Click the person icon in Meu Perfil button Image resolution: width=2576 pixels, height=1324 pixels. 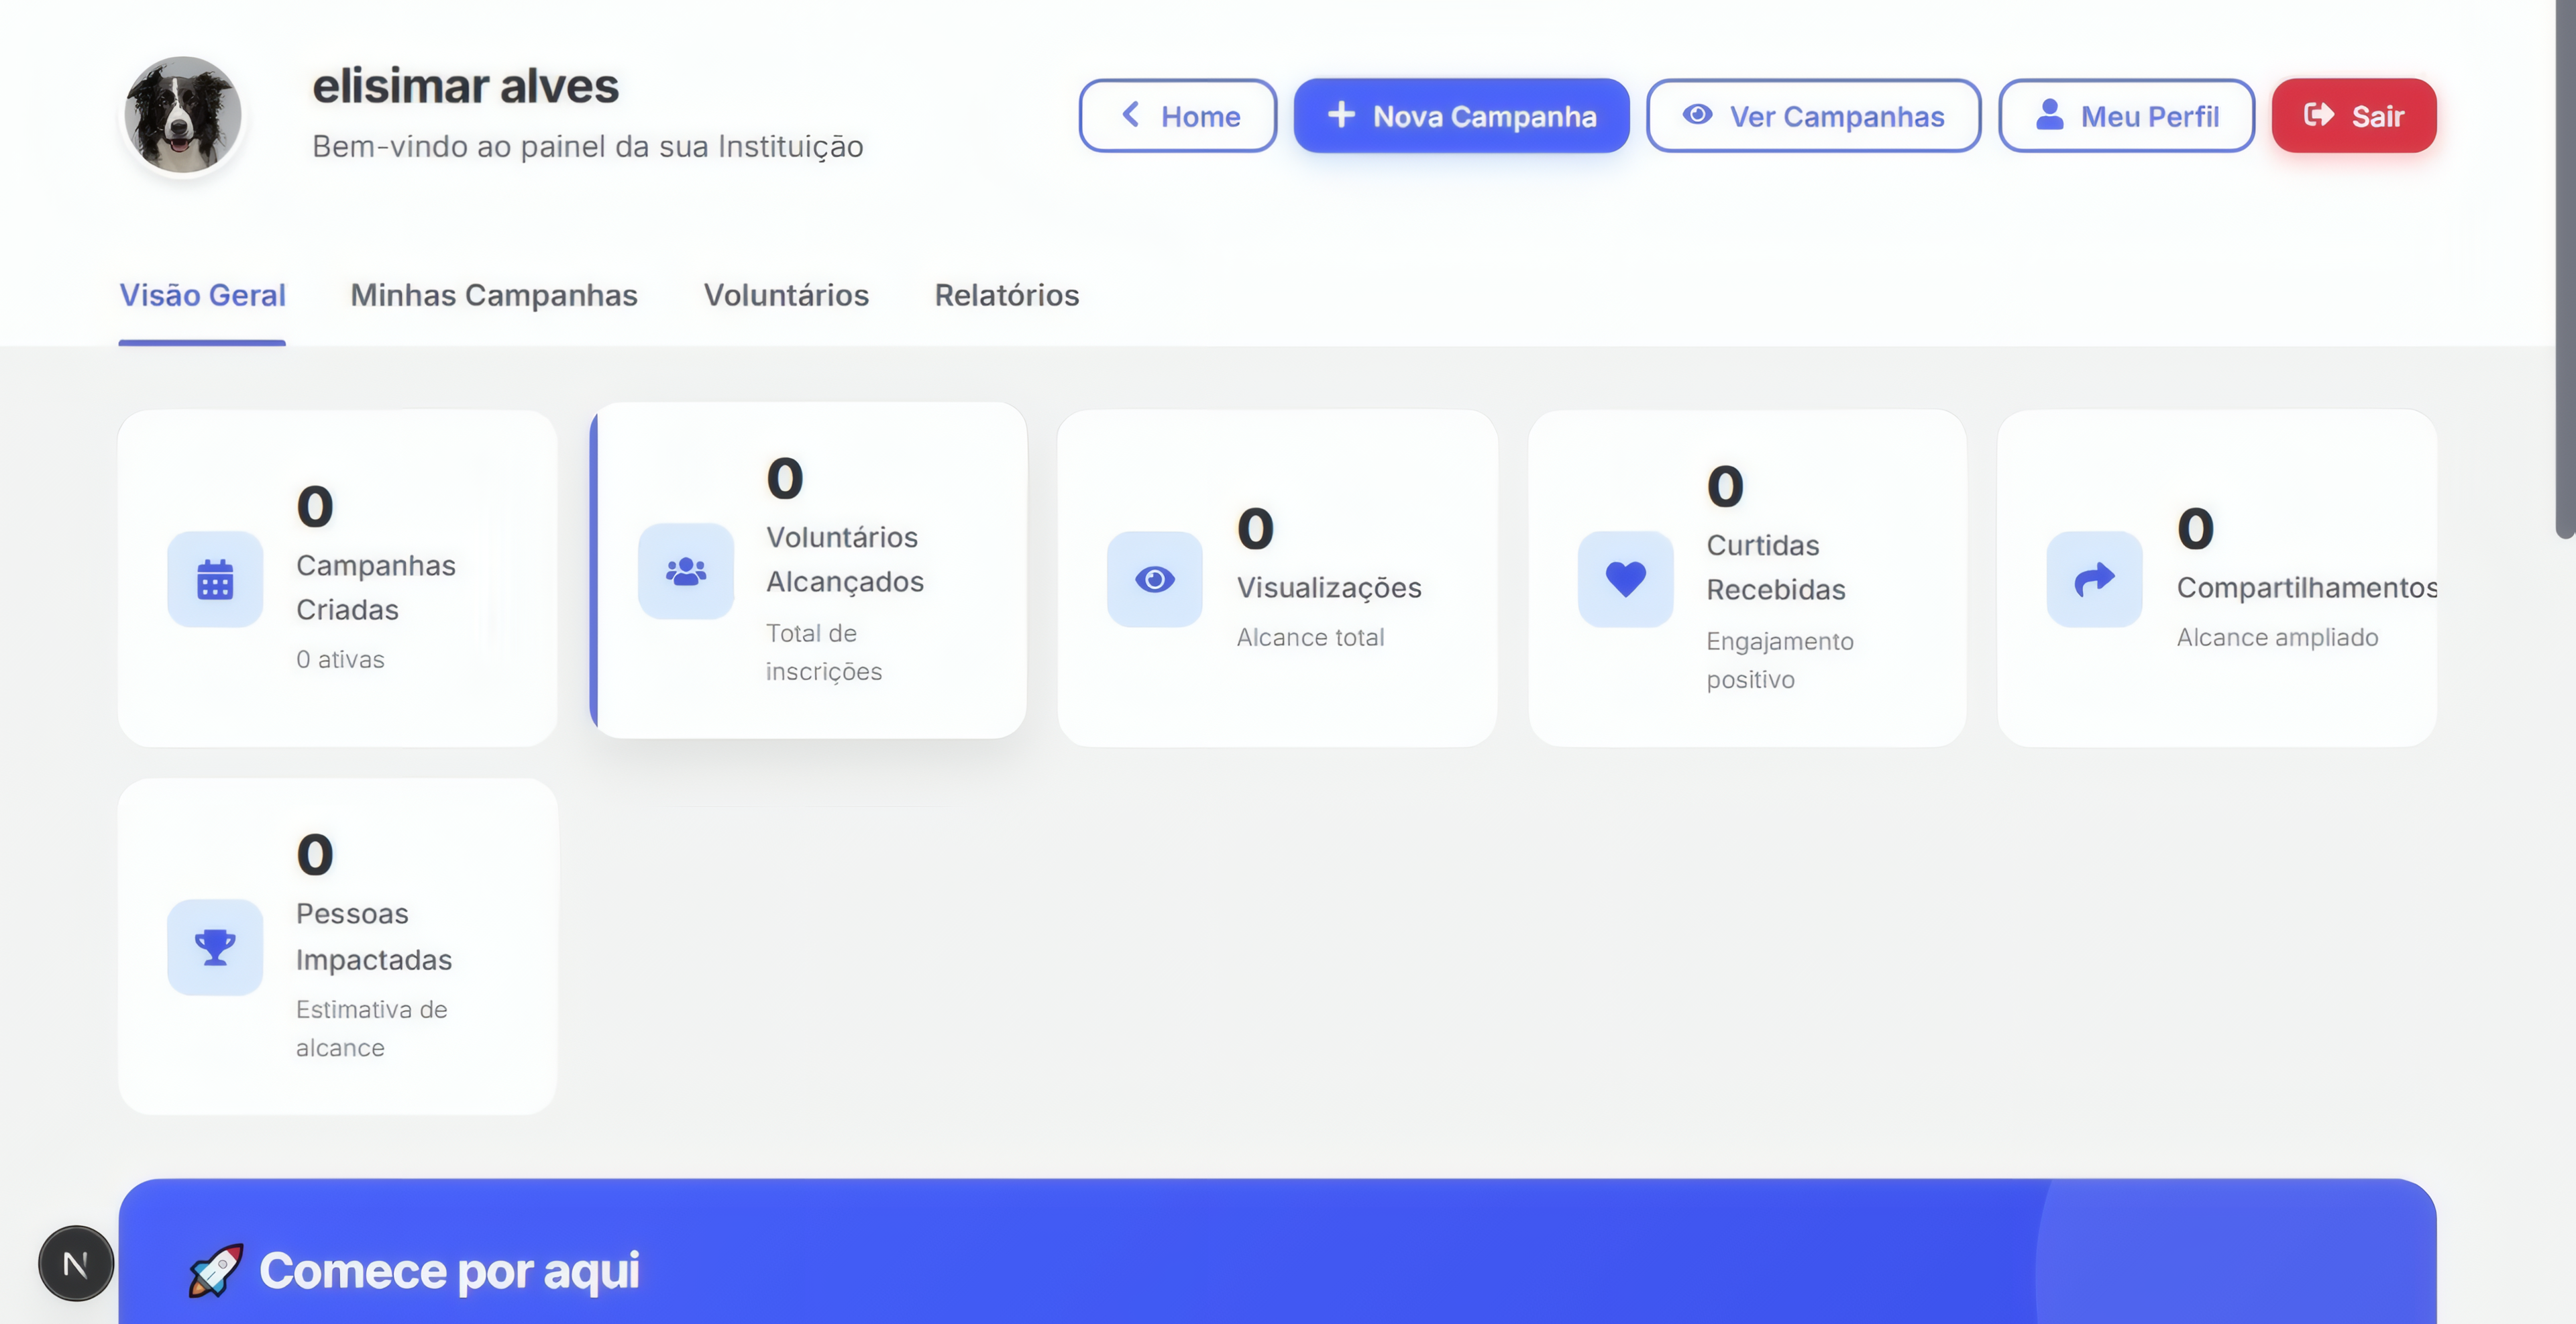[x=2050, y=115]
